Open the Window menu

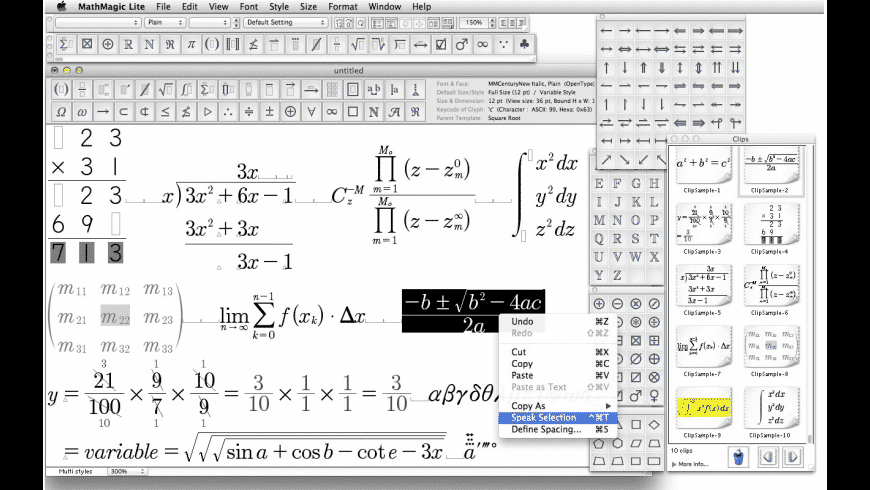[x=385, y=7]
